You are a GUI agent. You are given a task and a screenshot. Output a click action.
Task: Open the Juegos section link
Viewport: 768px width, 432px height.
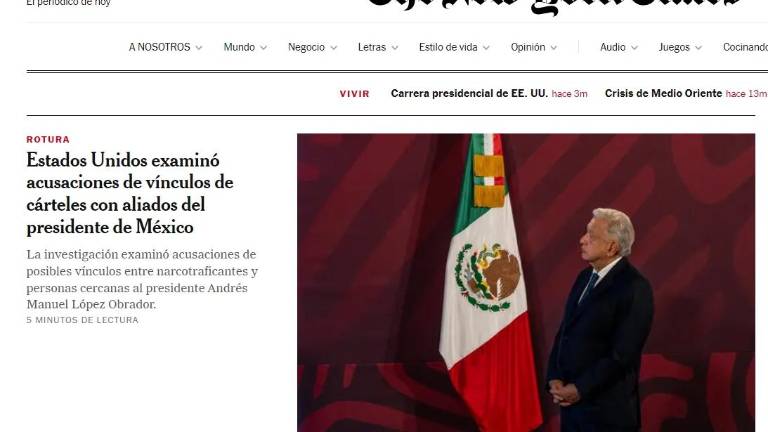(674, 48)
